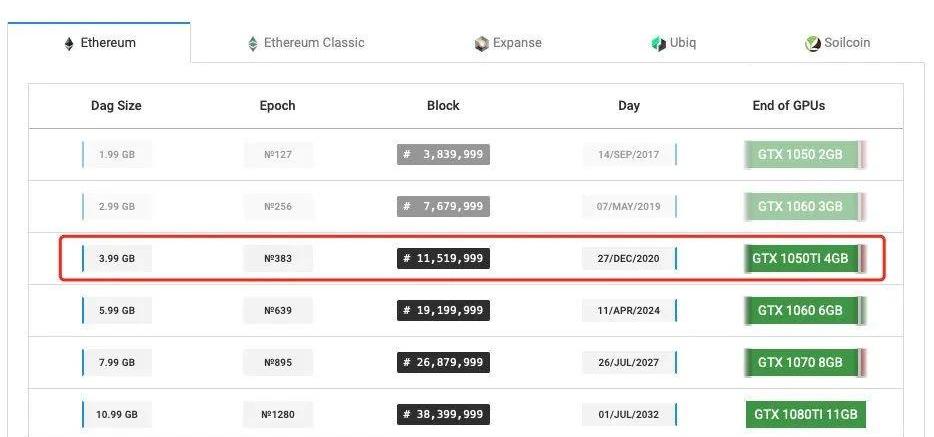The width and height of the screenshot is (934, 437).
Task: Click the epoch №383 label
Action: coord(277,258)
